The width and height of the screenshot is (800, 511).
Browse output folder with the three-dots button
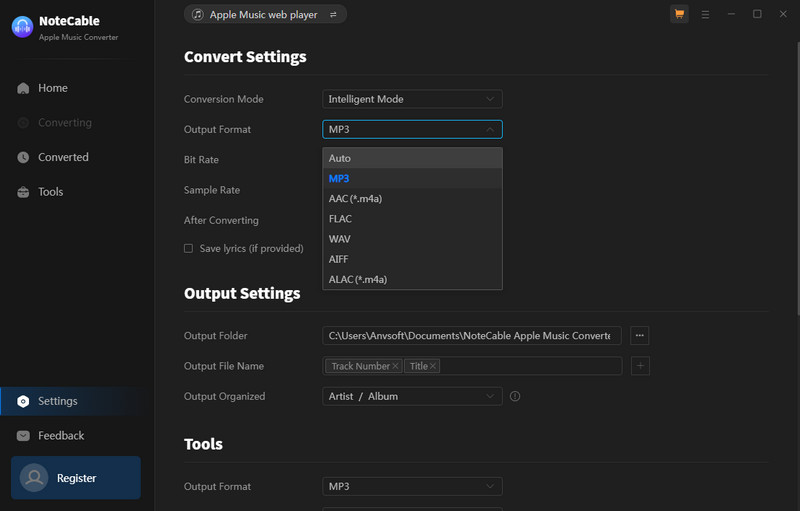pos(639,336)
